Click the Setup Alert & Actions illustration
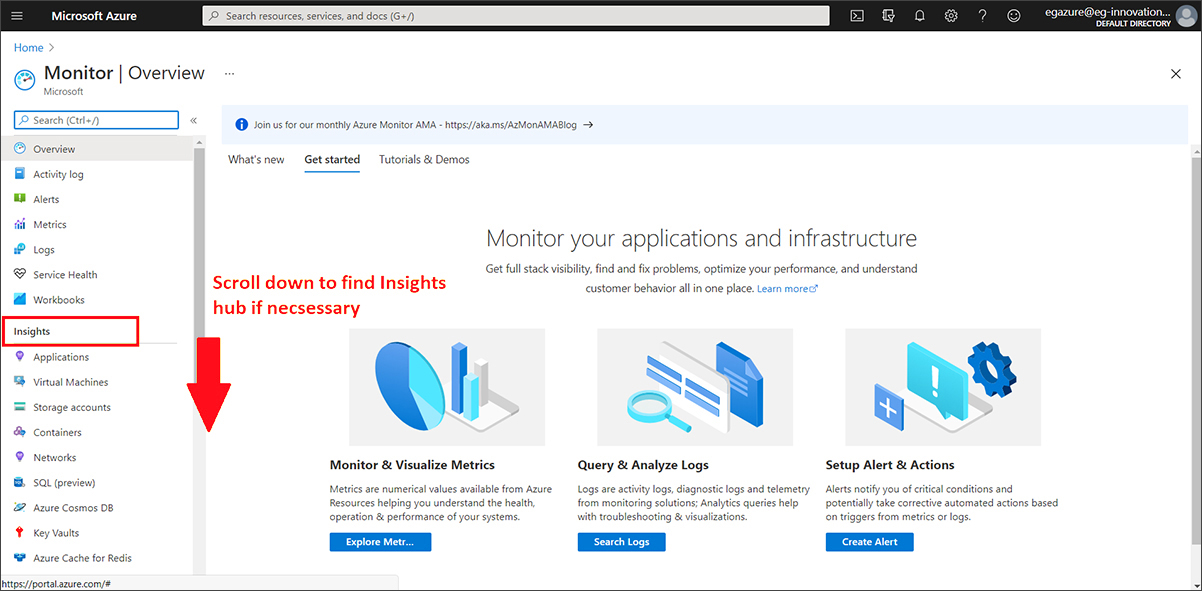Image resolution: width=1202 pixels, height=591 pixels. (x=943, y=387)
